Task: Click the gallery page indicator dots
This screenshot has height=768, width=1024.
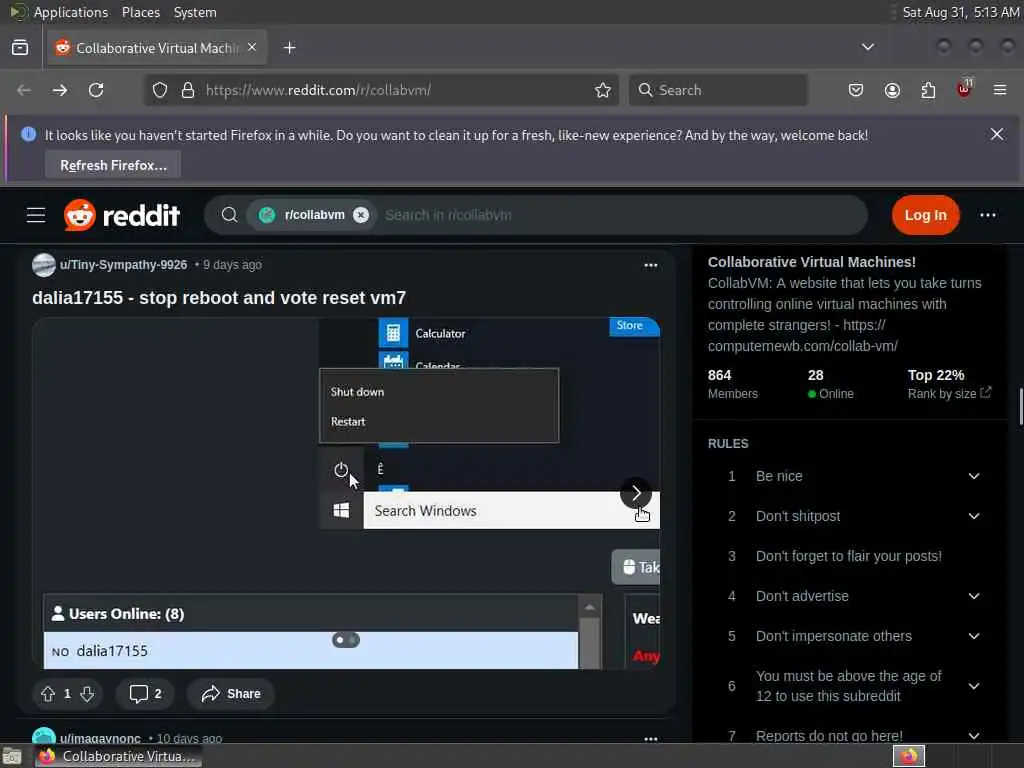Action: (x=345, y=640)
